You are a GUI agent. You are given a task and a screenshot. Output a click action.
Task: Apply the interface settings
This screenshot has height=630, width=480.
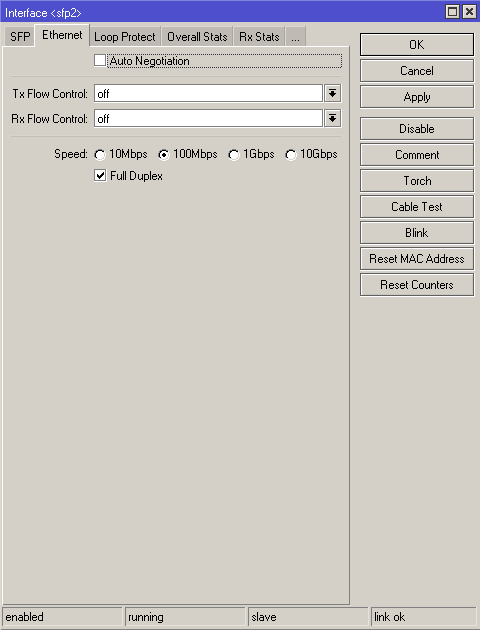(417, 97)
